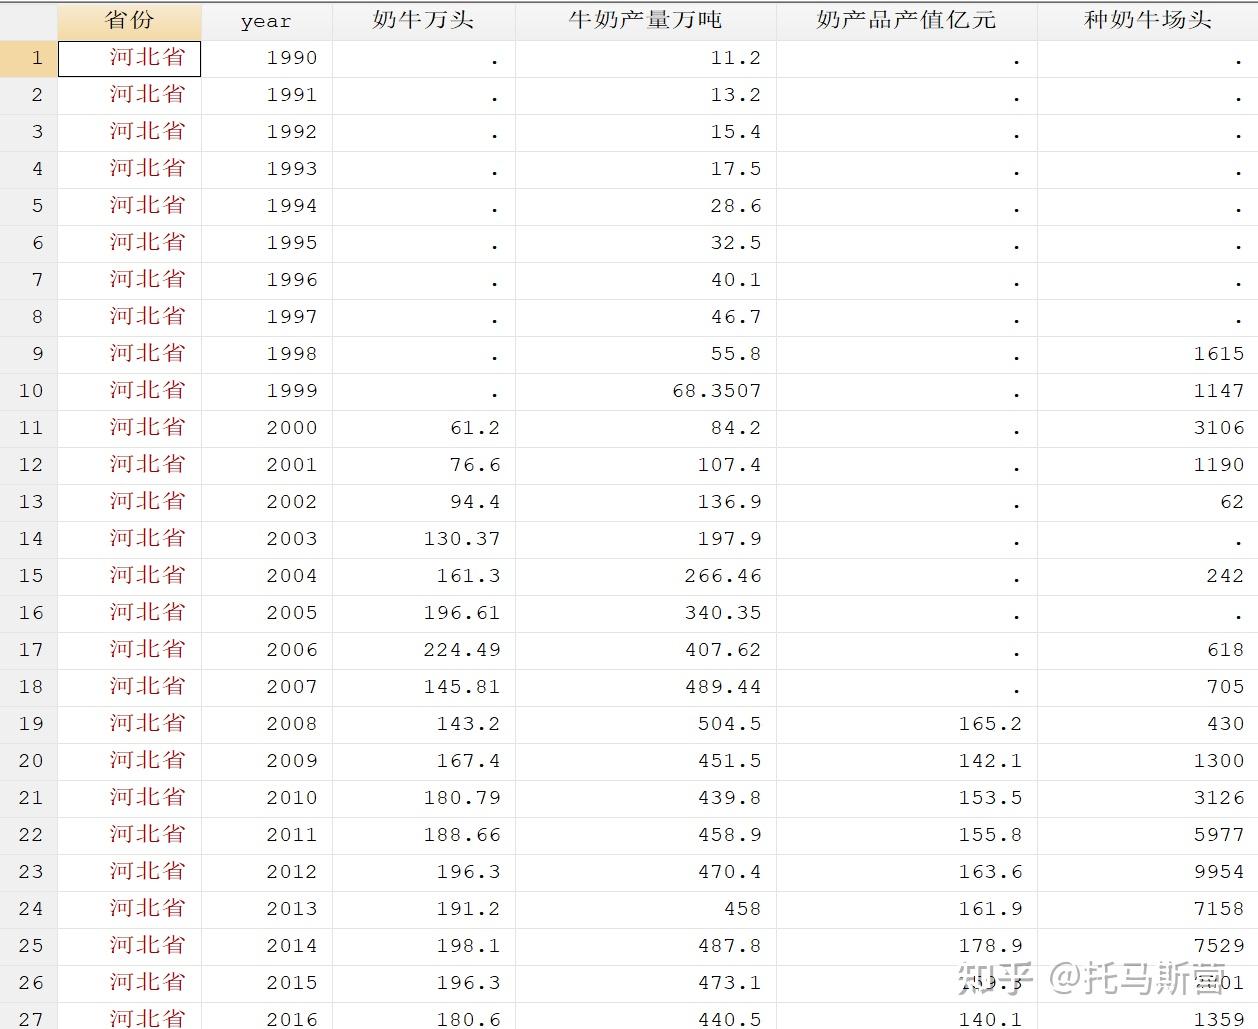The image size is (1258, 1029).
Task: Select the milk output cell showing 504.5
Action: [x=733, y=724]
